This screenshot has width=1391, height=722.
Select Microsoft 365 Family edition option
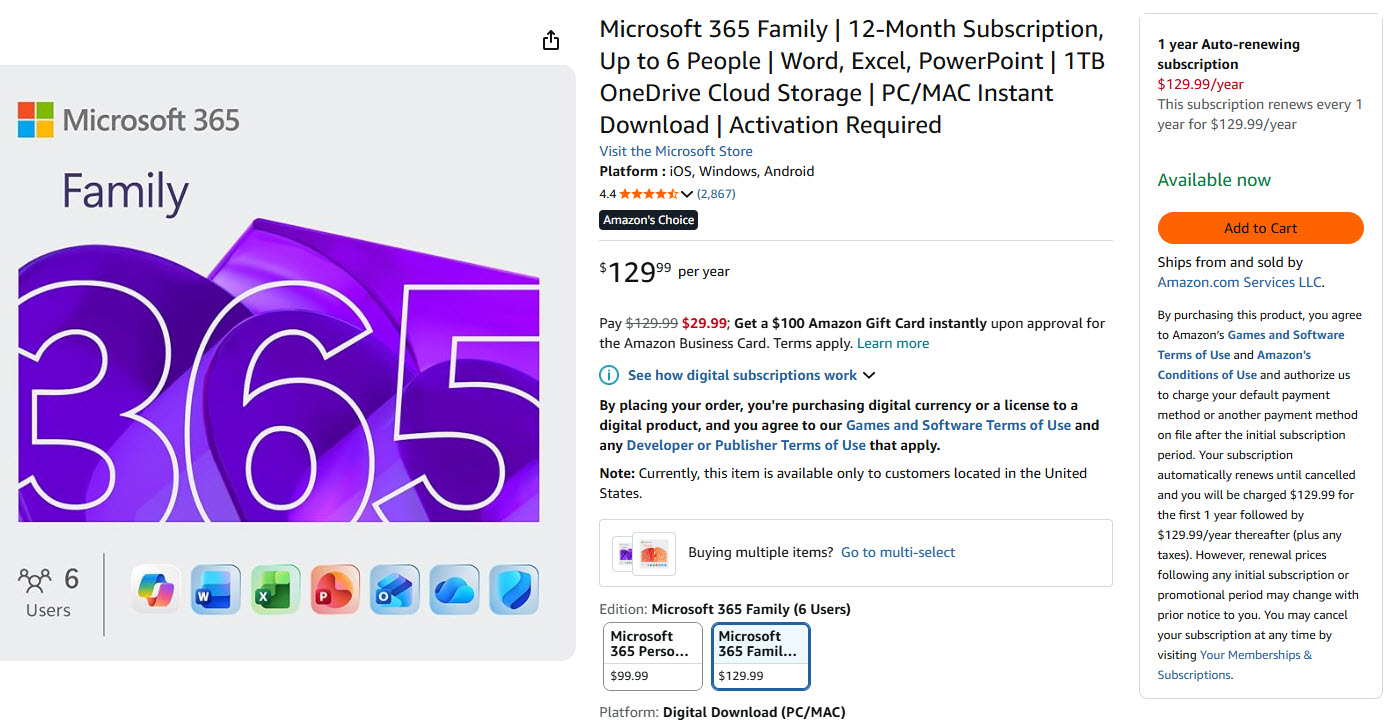(x=761, y=656)
